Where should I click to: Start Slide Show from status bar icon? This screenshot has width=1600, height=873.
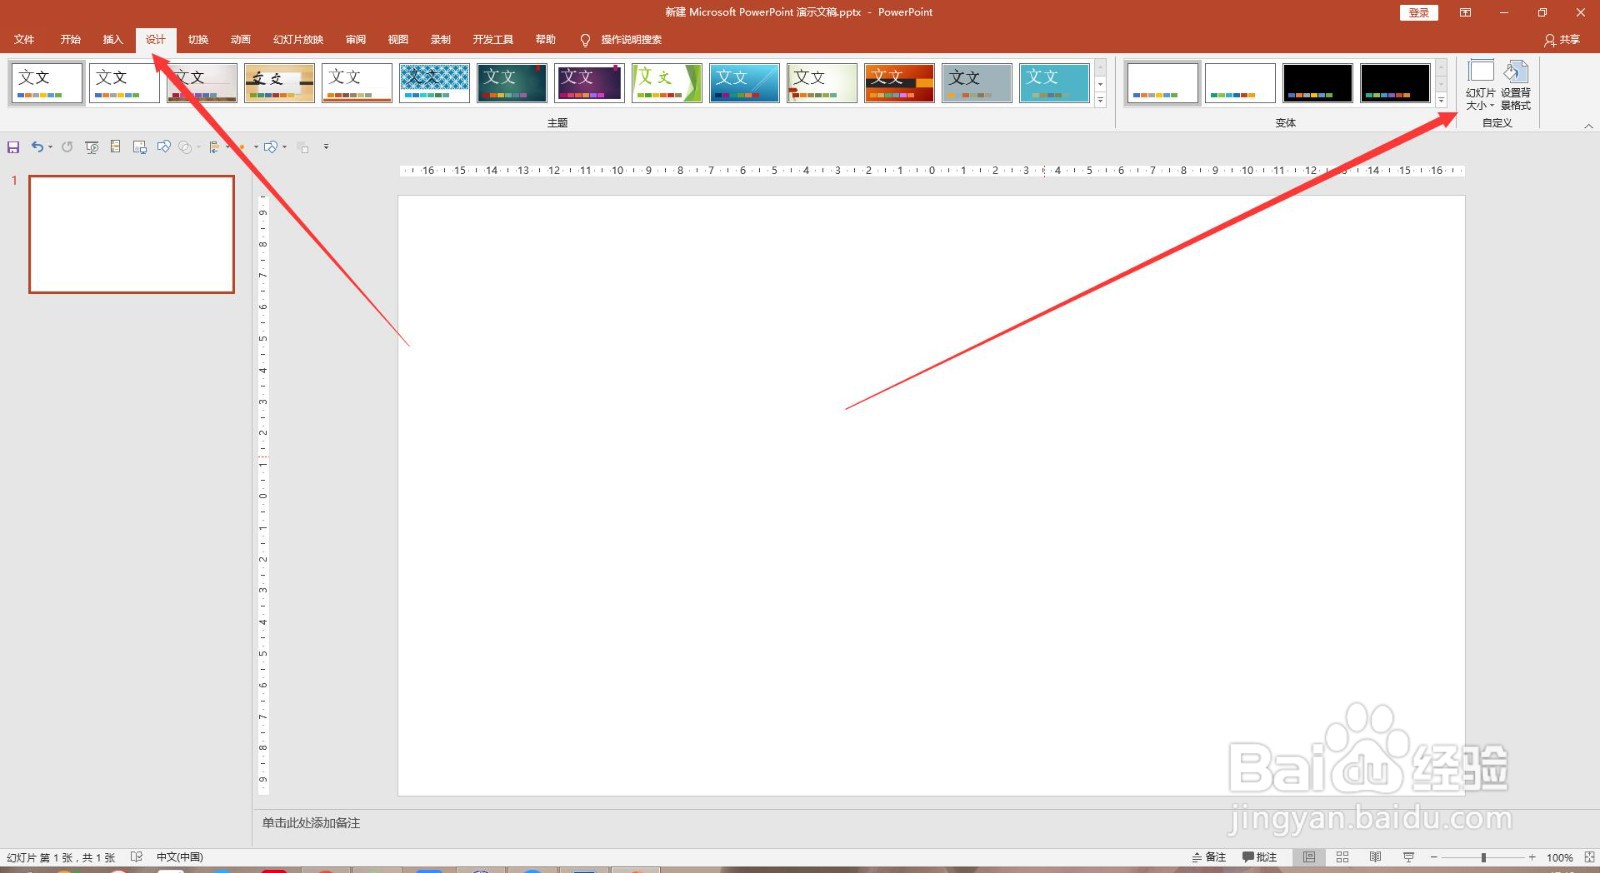pos(1409,858)
